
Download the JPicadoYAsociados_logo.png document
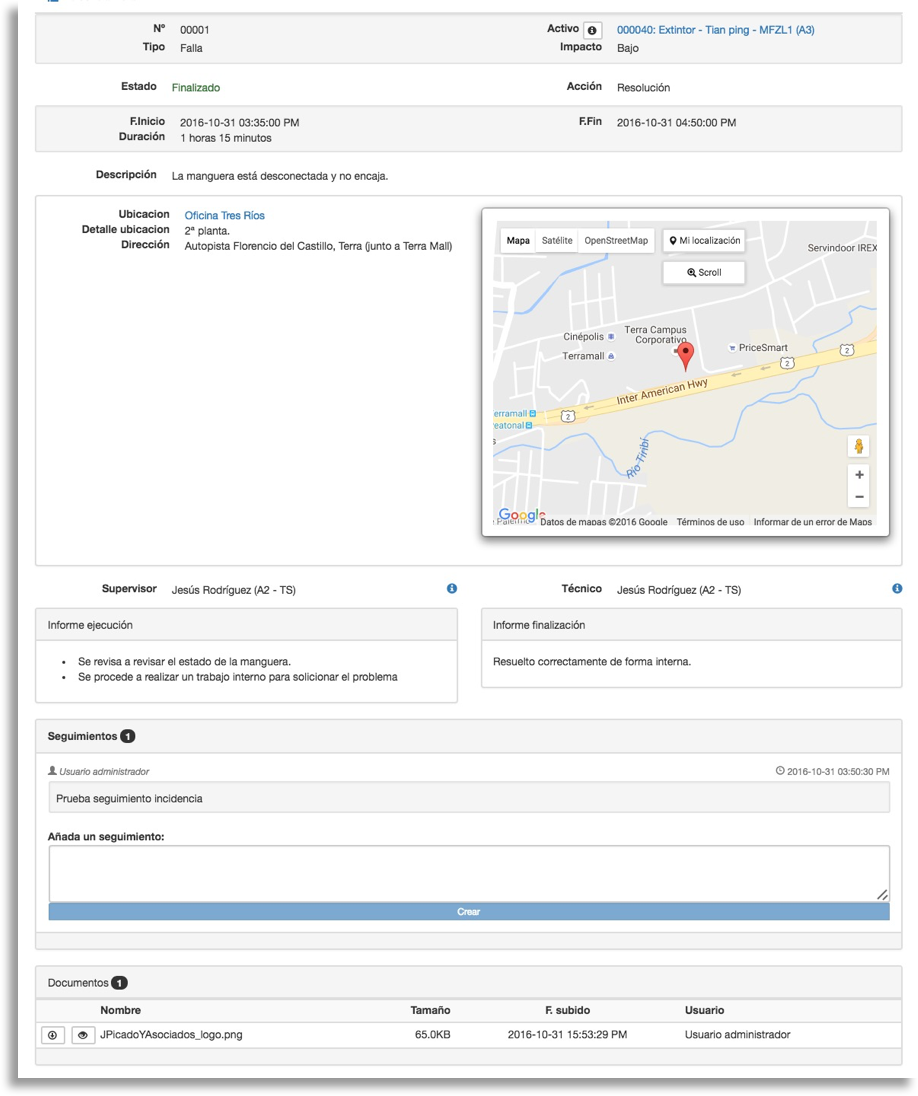coord(53,1035)
